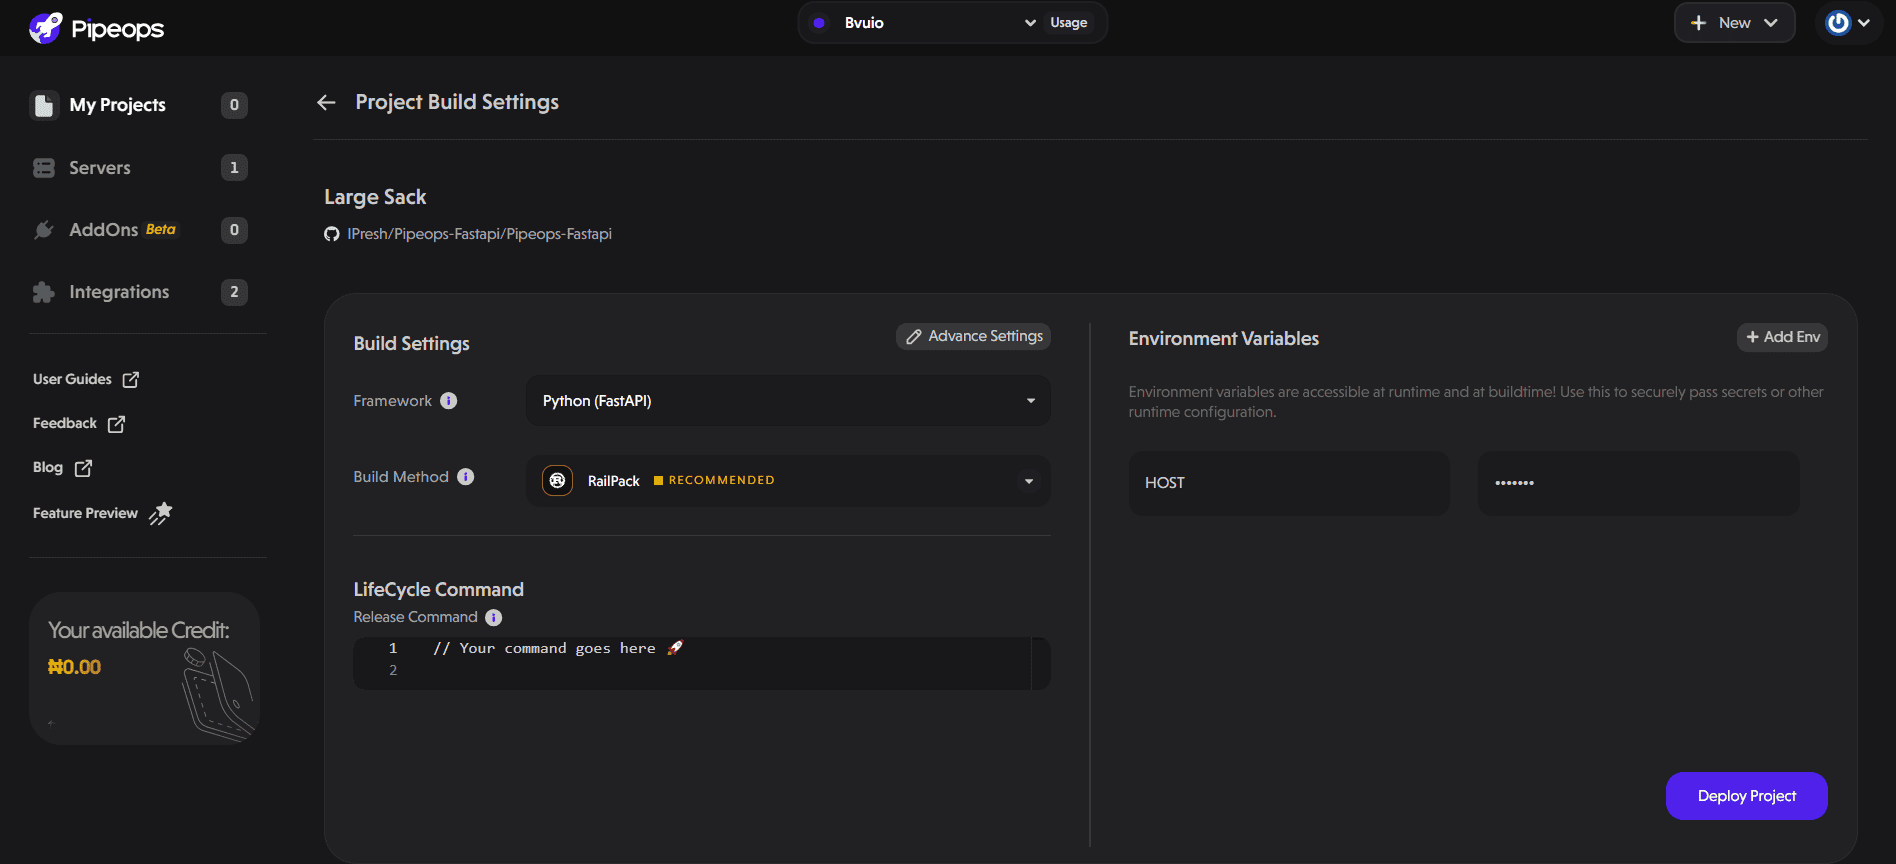This screenshot has width=1896, height=864.
Task: Click the Pipeops rocket logo icon
Action: tap(46, 28)
